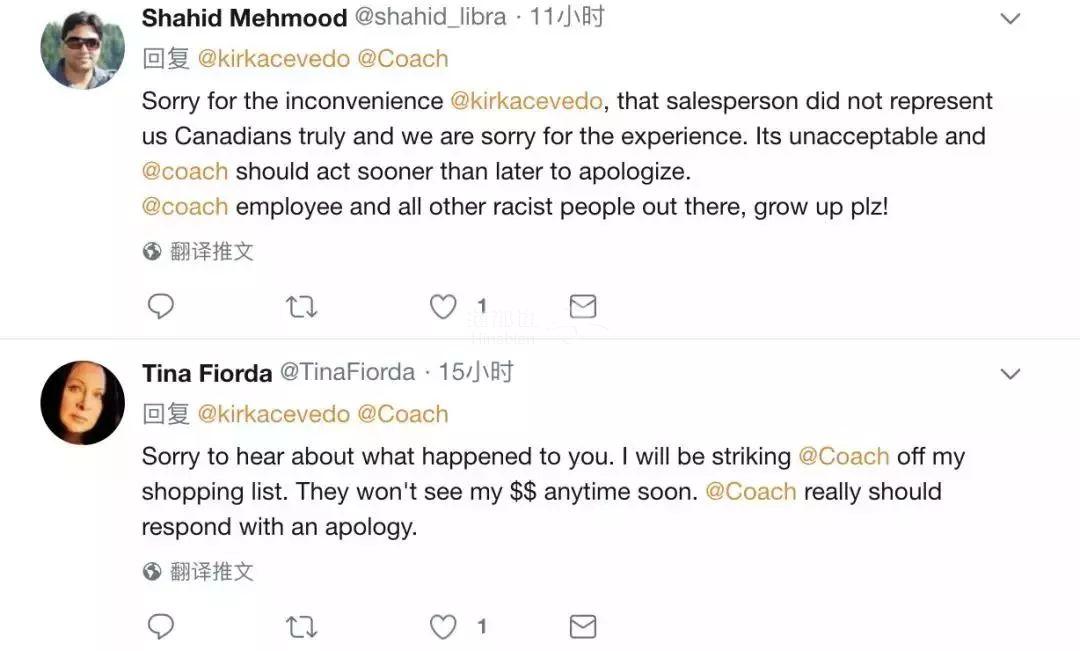Open the 11-hour timestamp on Shahid's tweet
Viewport: 1080px width, 651px height.
click(567, 18)
